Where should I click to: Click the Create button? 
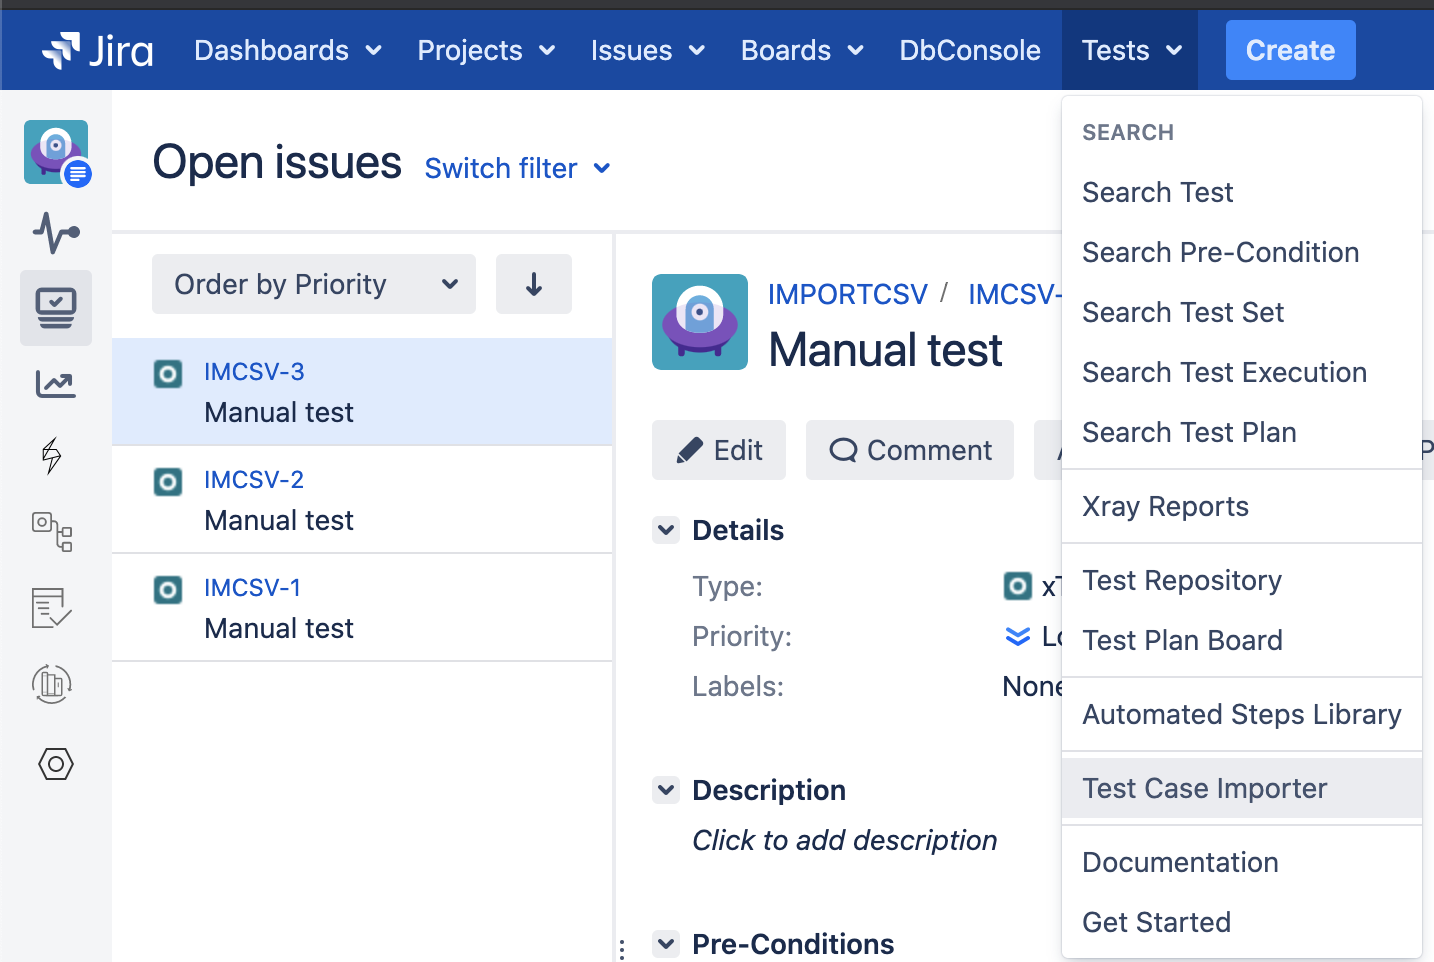pyautogui.click(x=1290, y=50)
